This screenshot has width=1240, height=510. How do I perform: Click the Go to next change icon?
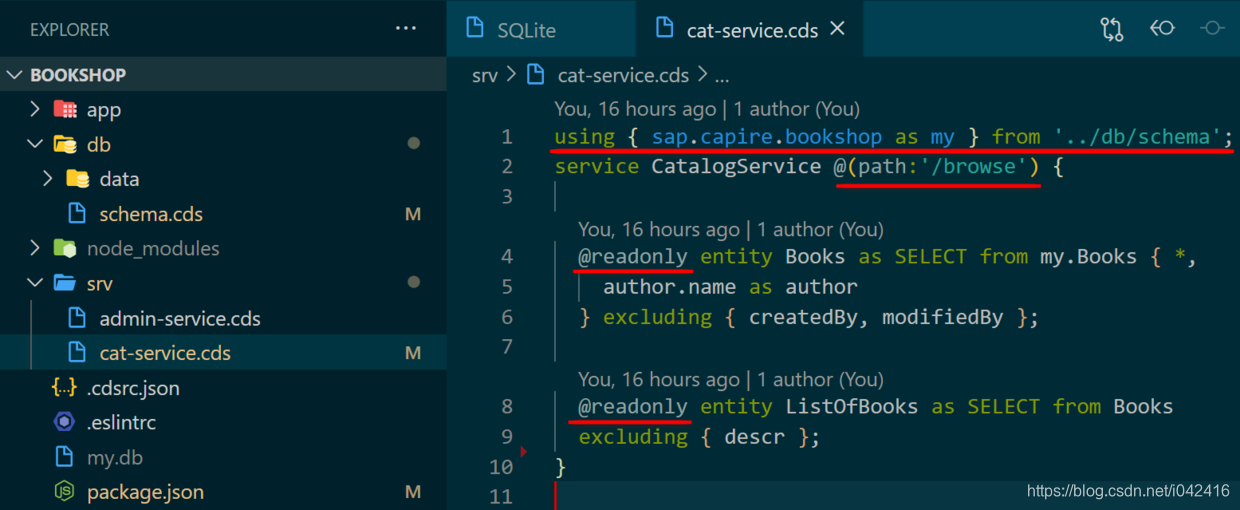1213,29
